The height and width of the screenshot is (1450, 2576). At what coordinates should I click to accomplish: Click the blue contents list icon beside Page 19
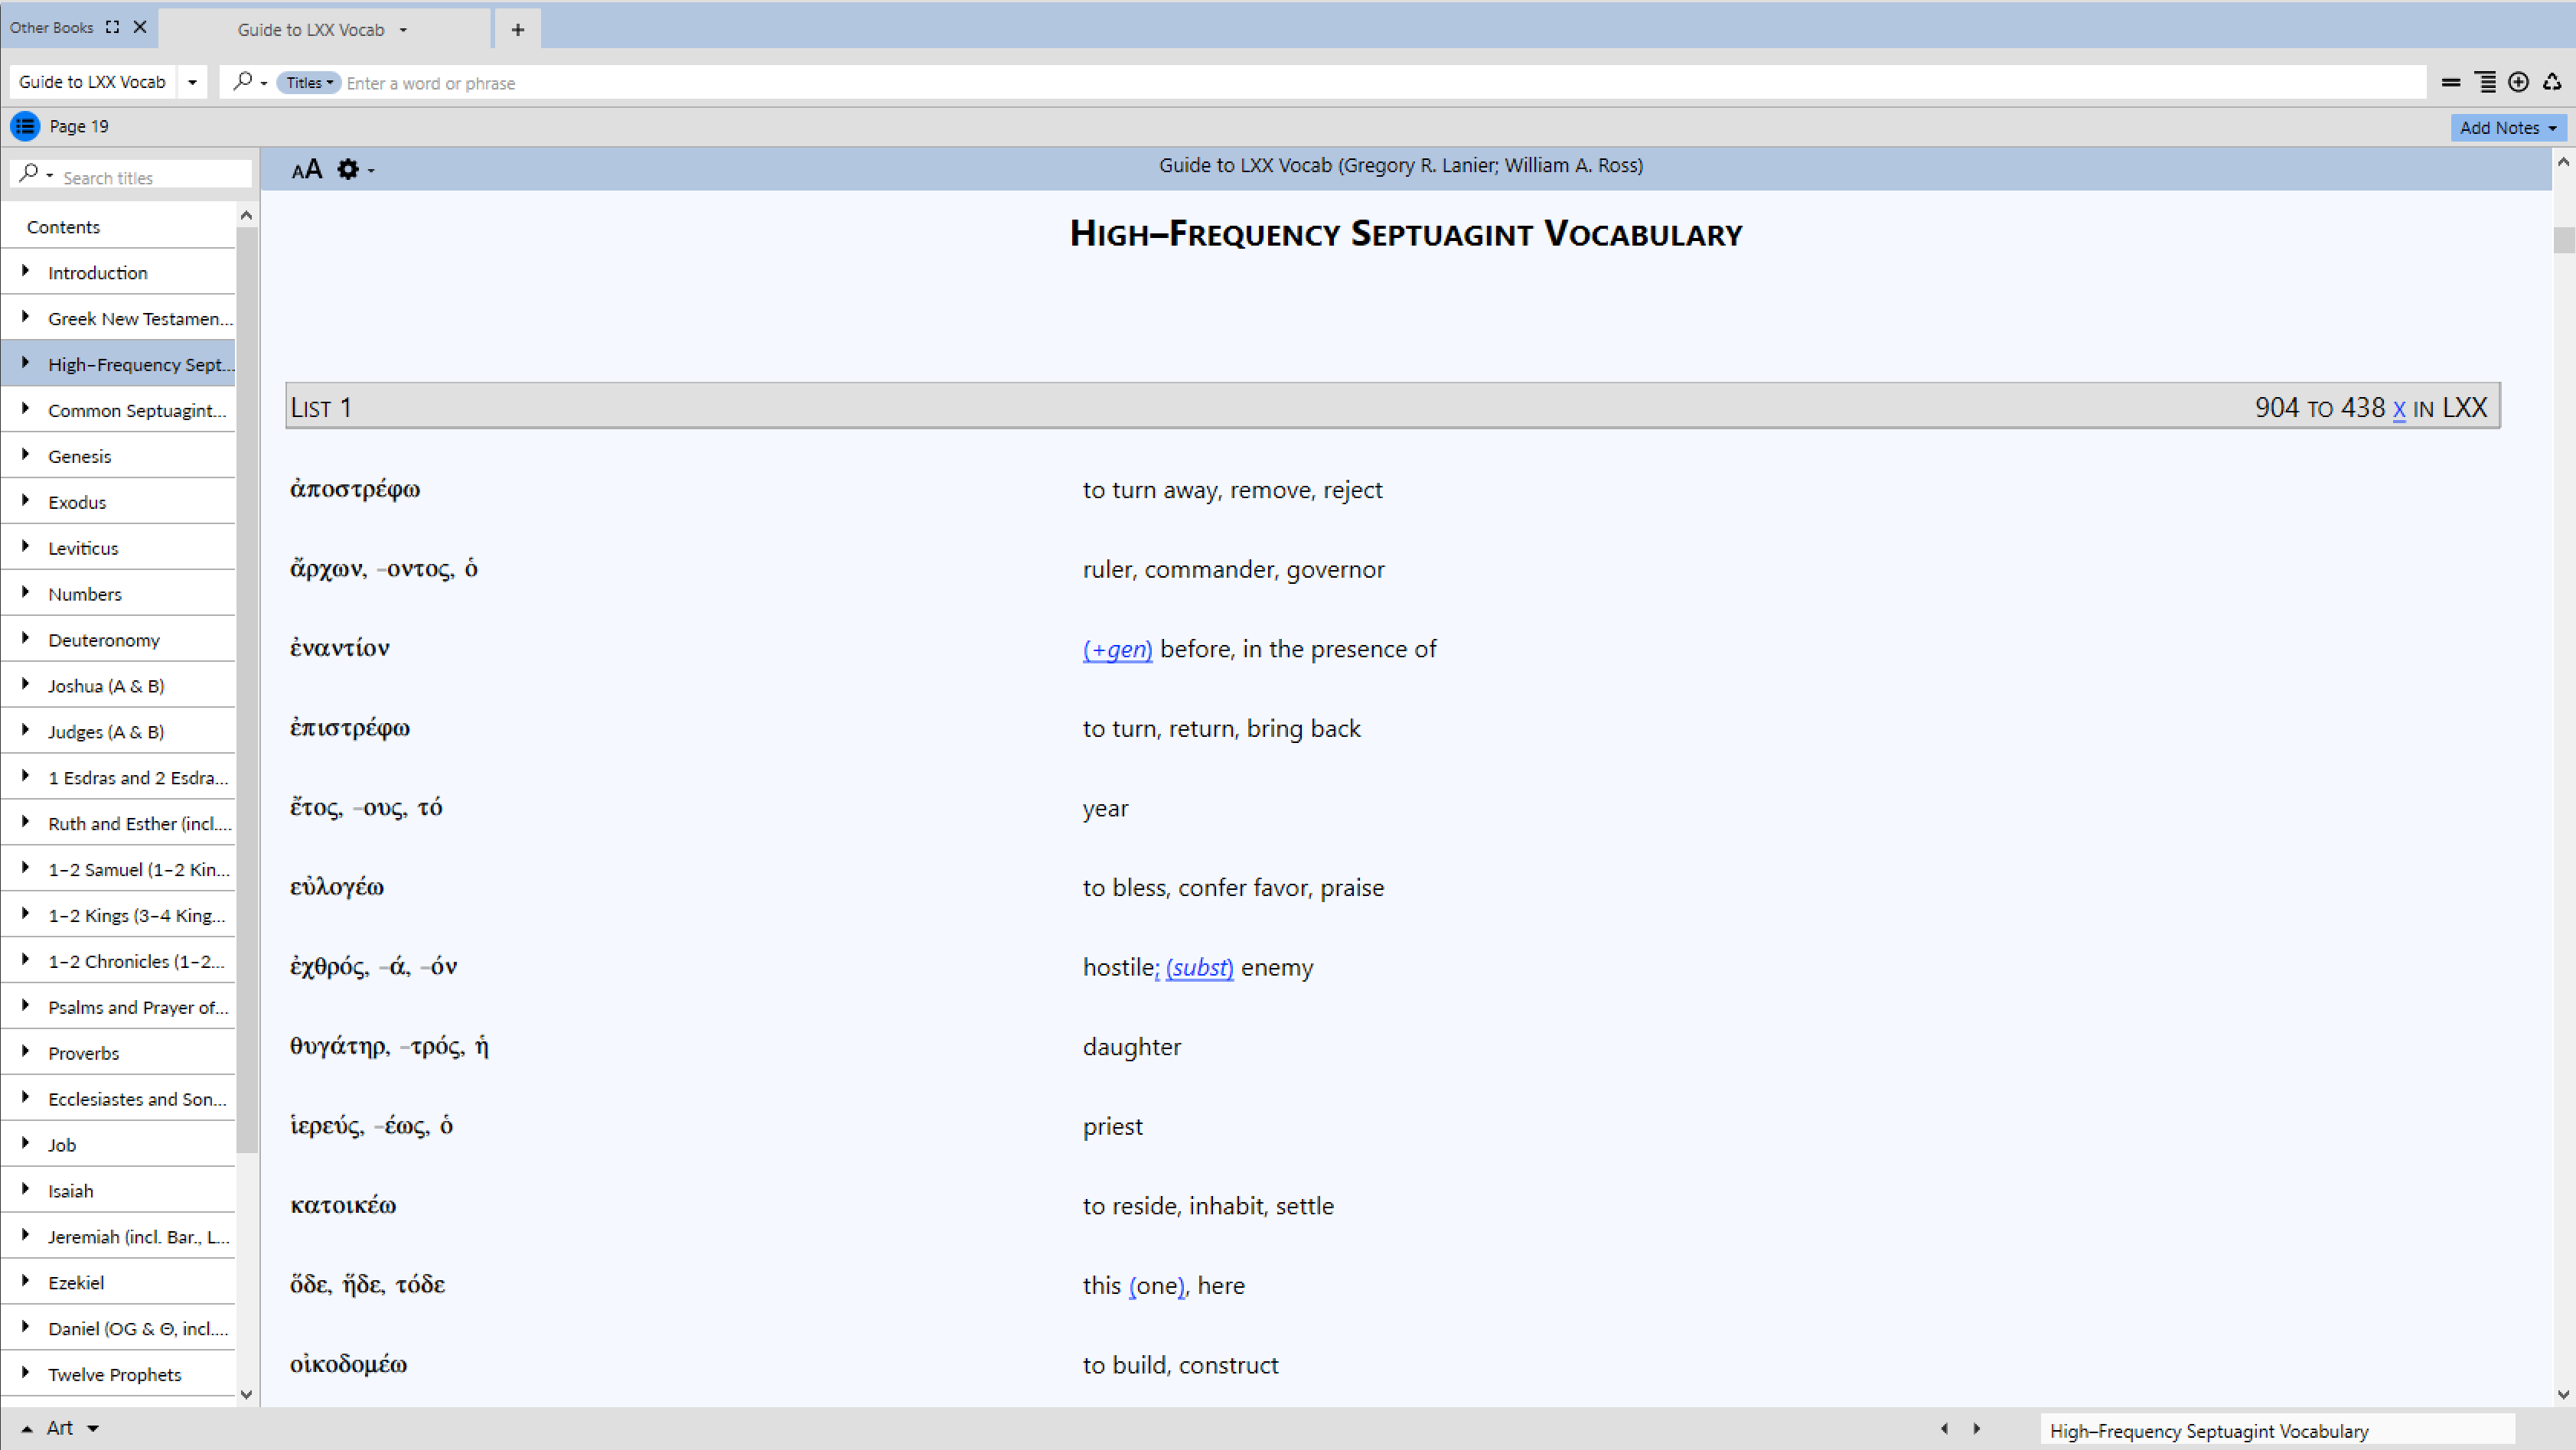25,126
